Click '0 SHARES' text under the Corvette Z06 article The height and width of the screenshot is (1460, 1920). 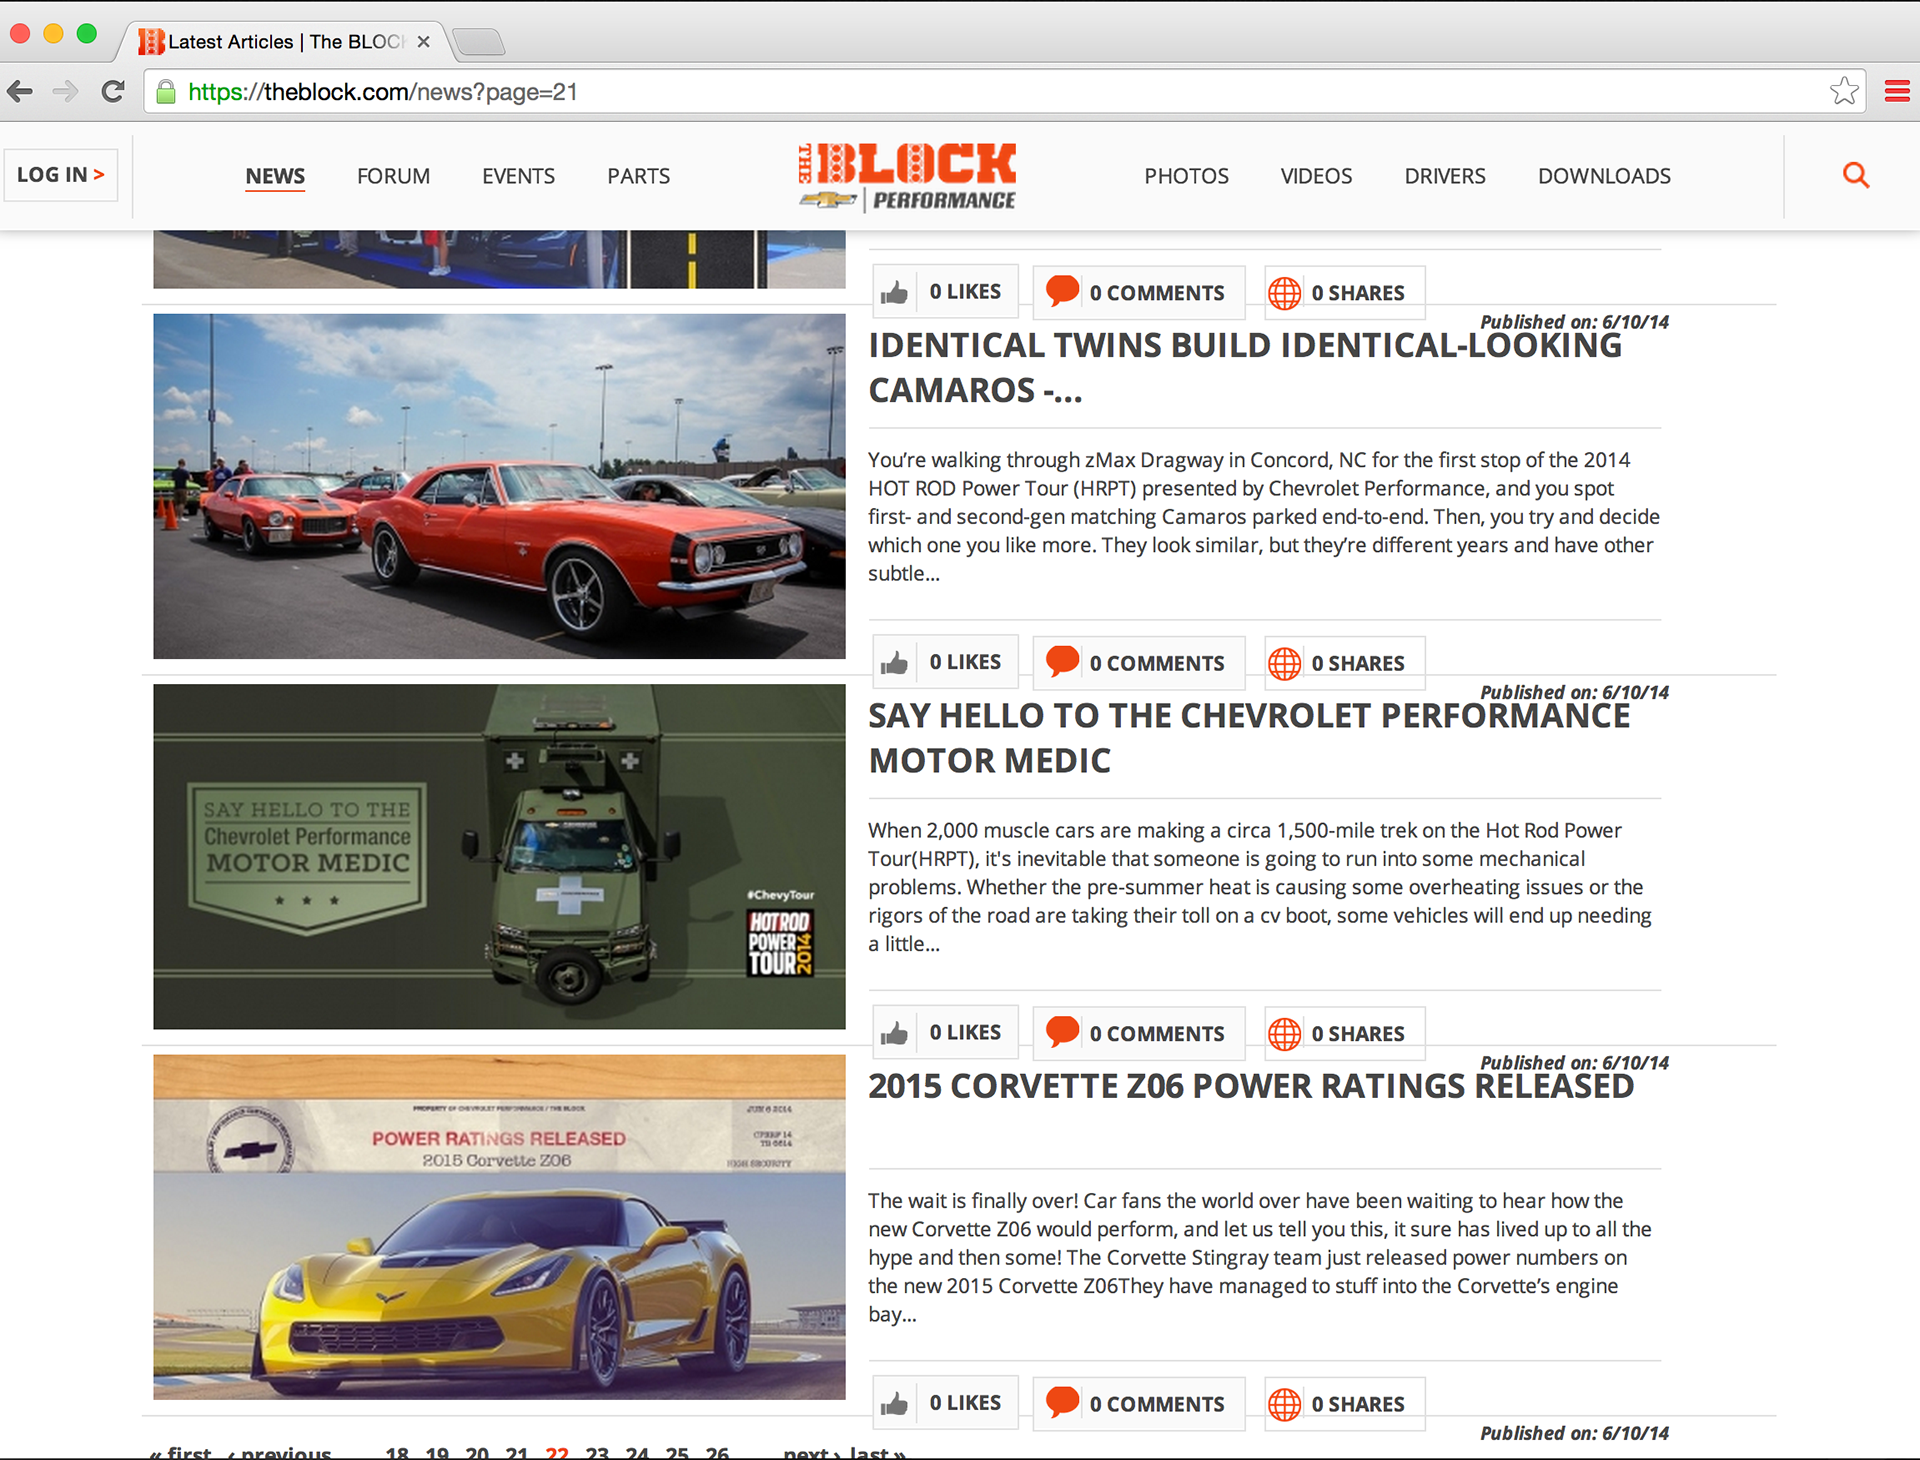(x=1358, y=1404)
